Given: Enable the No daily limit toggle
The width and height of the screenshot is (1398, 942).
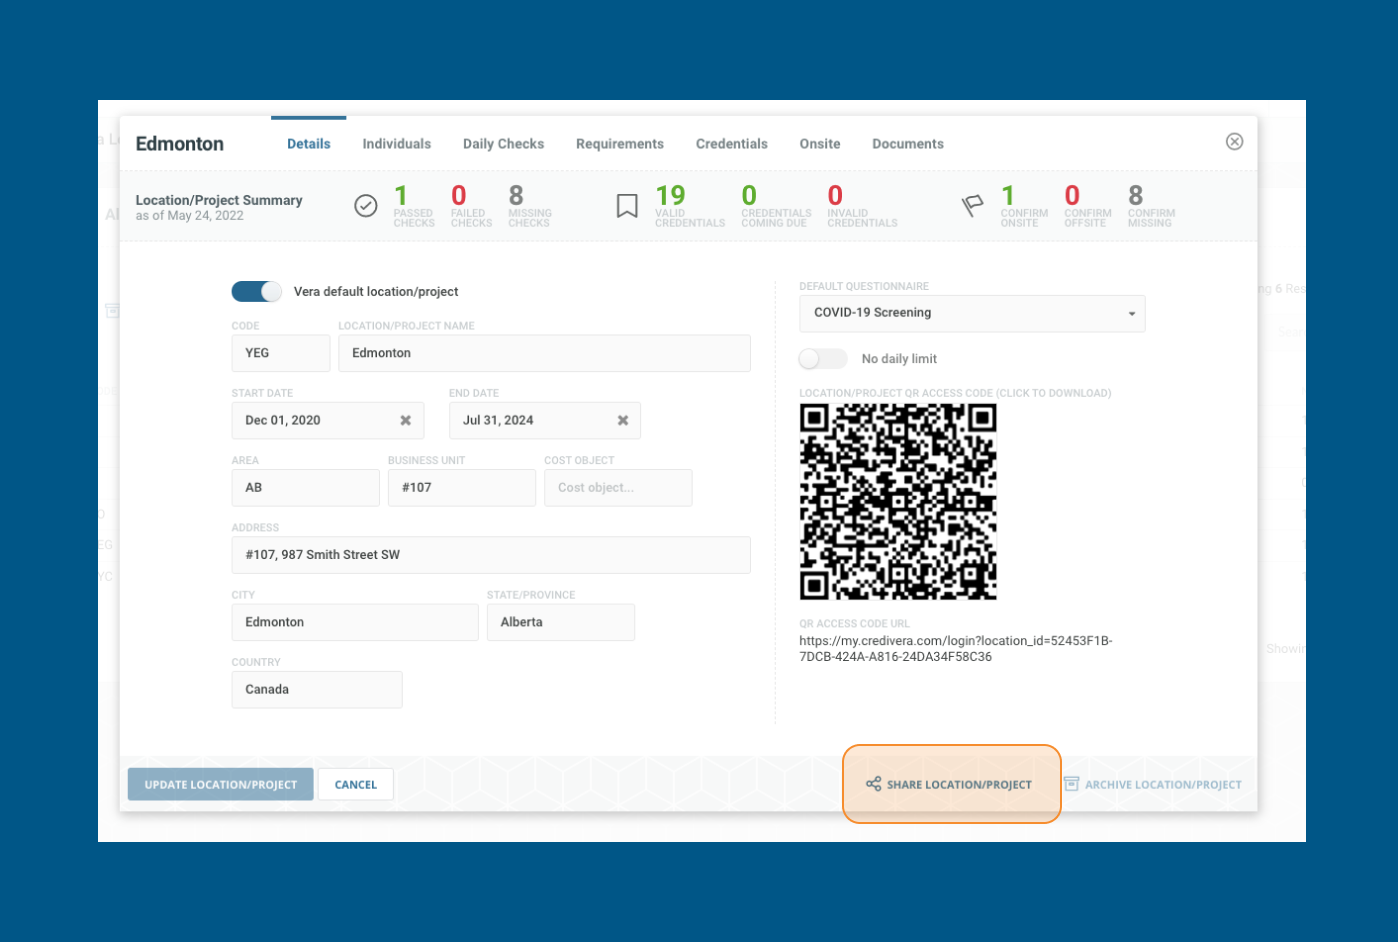Looking at the screenshot, I should (822, 358).
